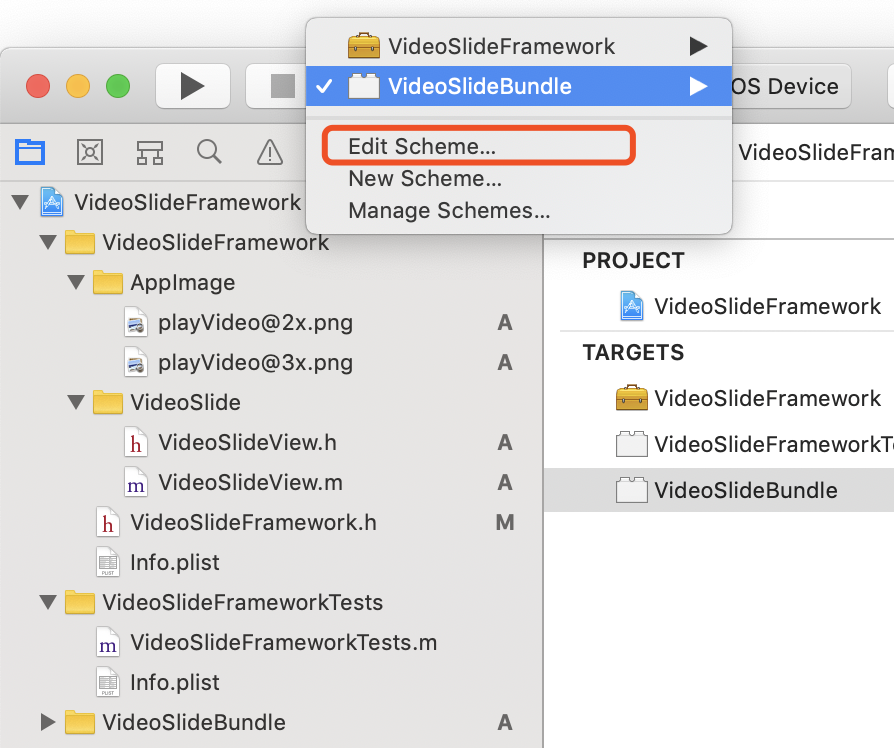The height and width of the screenshot is (748, 894).
Task: Click the VideoSlideFramework target toolbox icon
Action: coord(632,398)
